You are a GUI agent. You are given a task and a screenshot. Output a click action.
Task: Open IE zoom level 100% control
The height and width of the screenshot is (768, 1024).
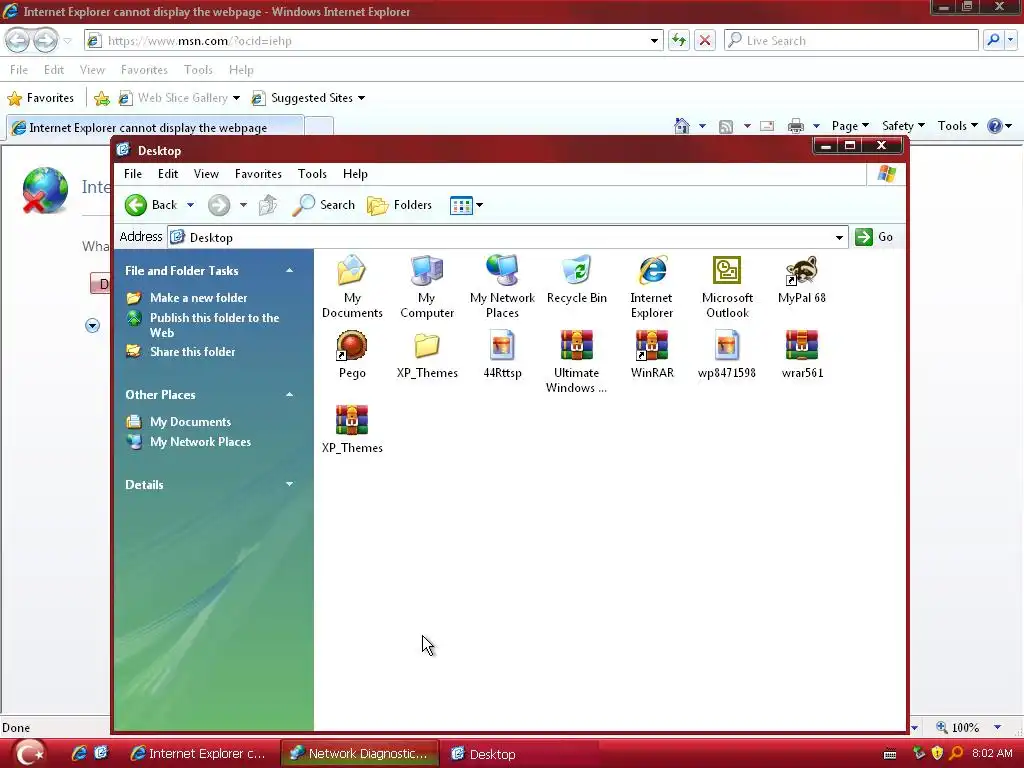968,727
